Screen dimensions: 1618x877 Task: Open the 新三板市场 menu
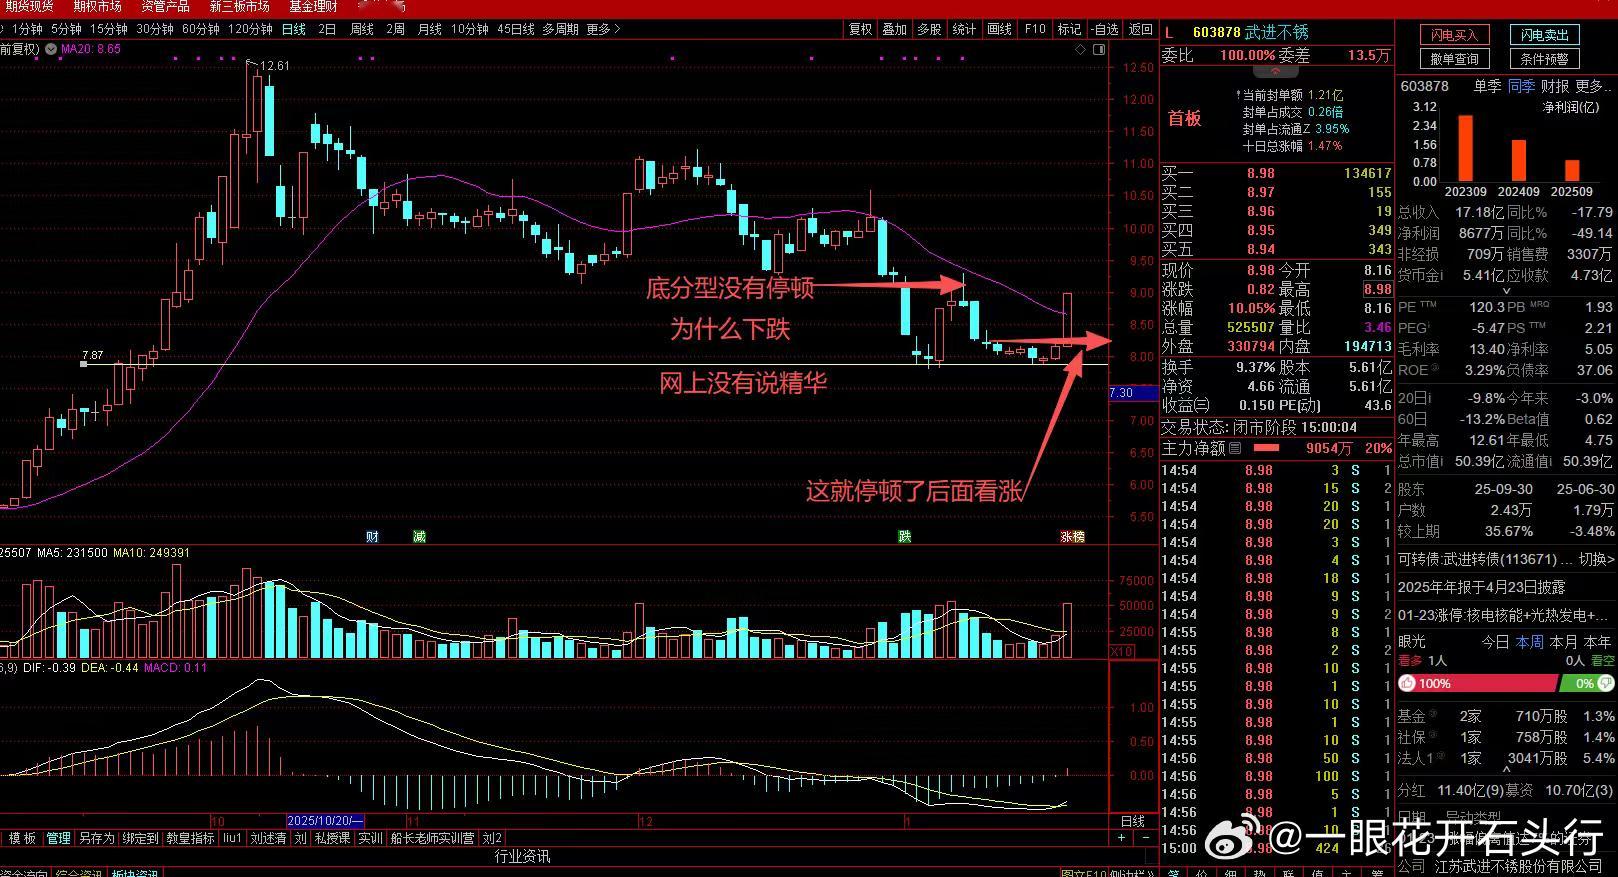click(x=239, y=7)
